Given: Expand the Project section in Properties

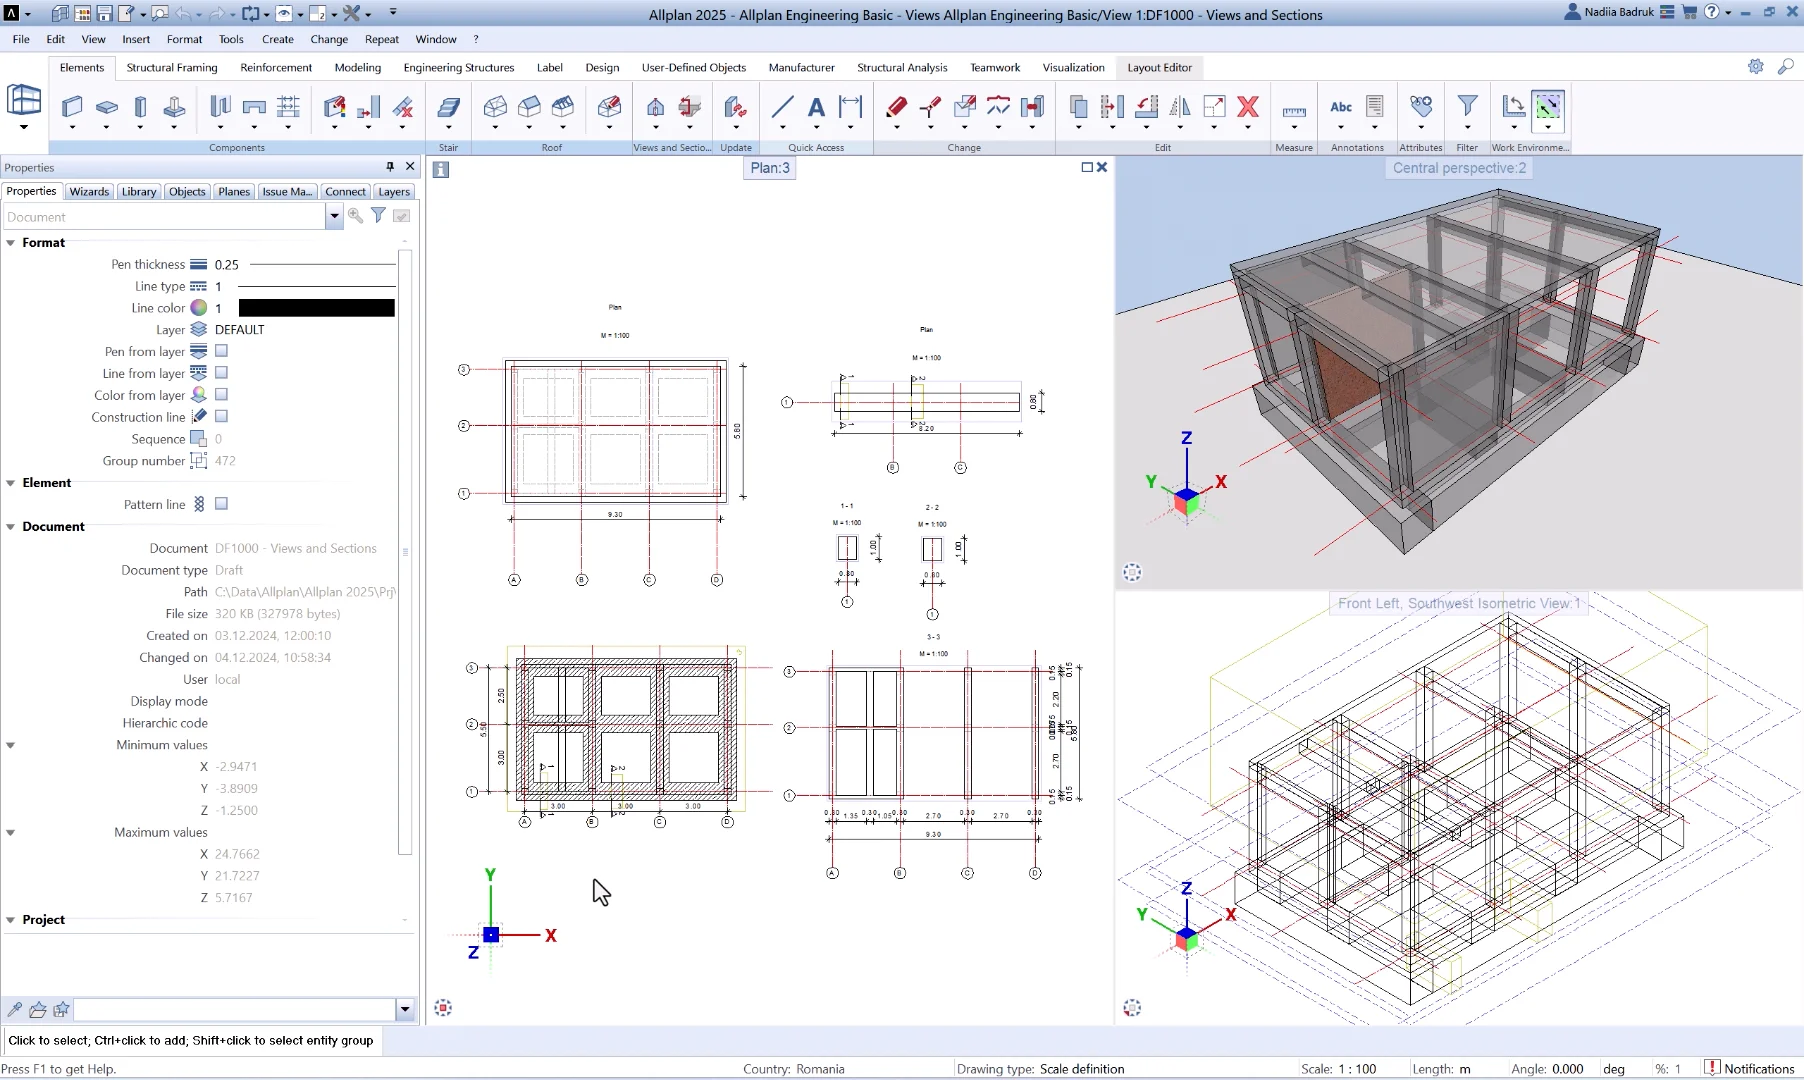Looking at the screenshot, I should [11, 919].
